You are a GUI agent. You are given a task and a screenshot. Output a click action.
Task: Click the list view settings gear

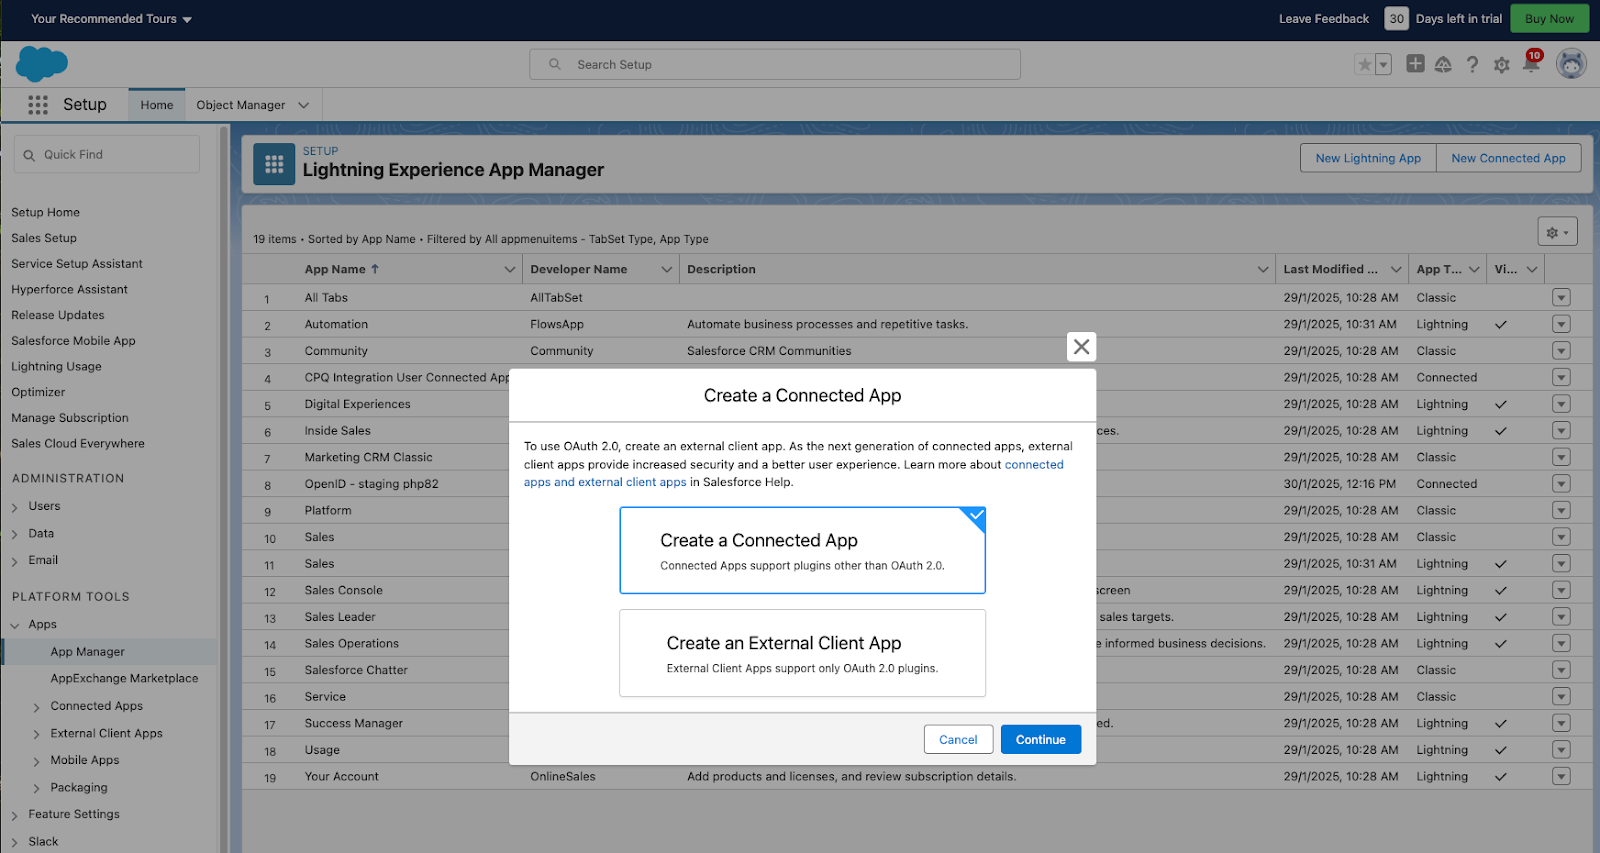[1557, 232]
